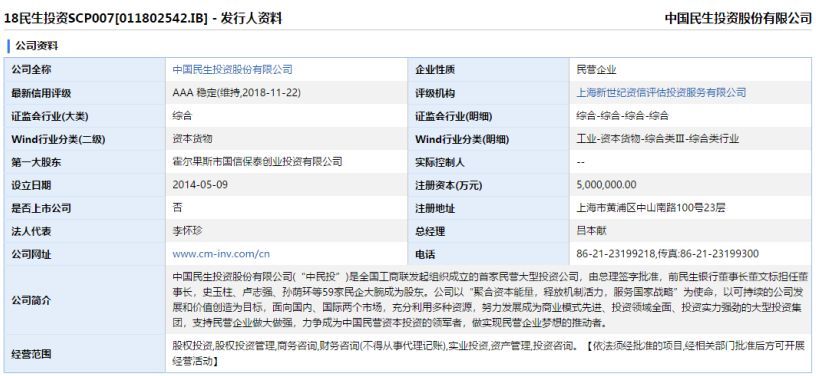Click the 5,000,000.00 registered capital value

coord(606,185)
